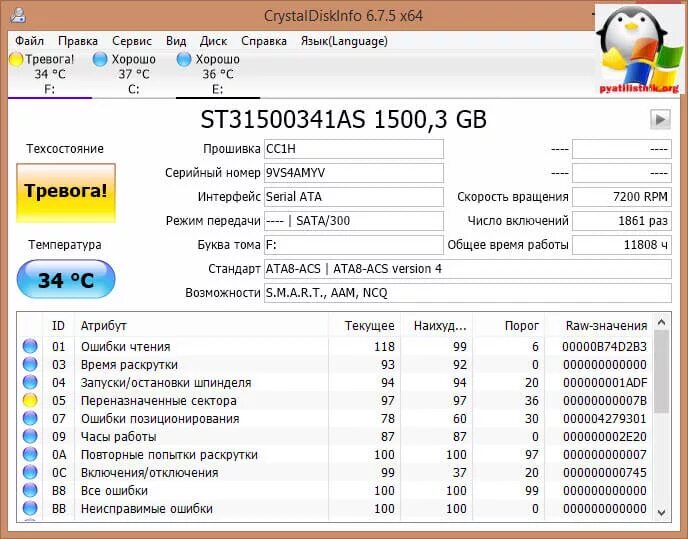Select the Неисправимые ошибки attribute name

click(147, 509)
